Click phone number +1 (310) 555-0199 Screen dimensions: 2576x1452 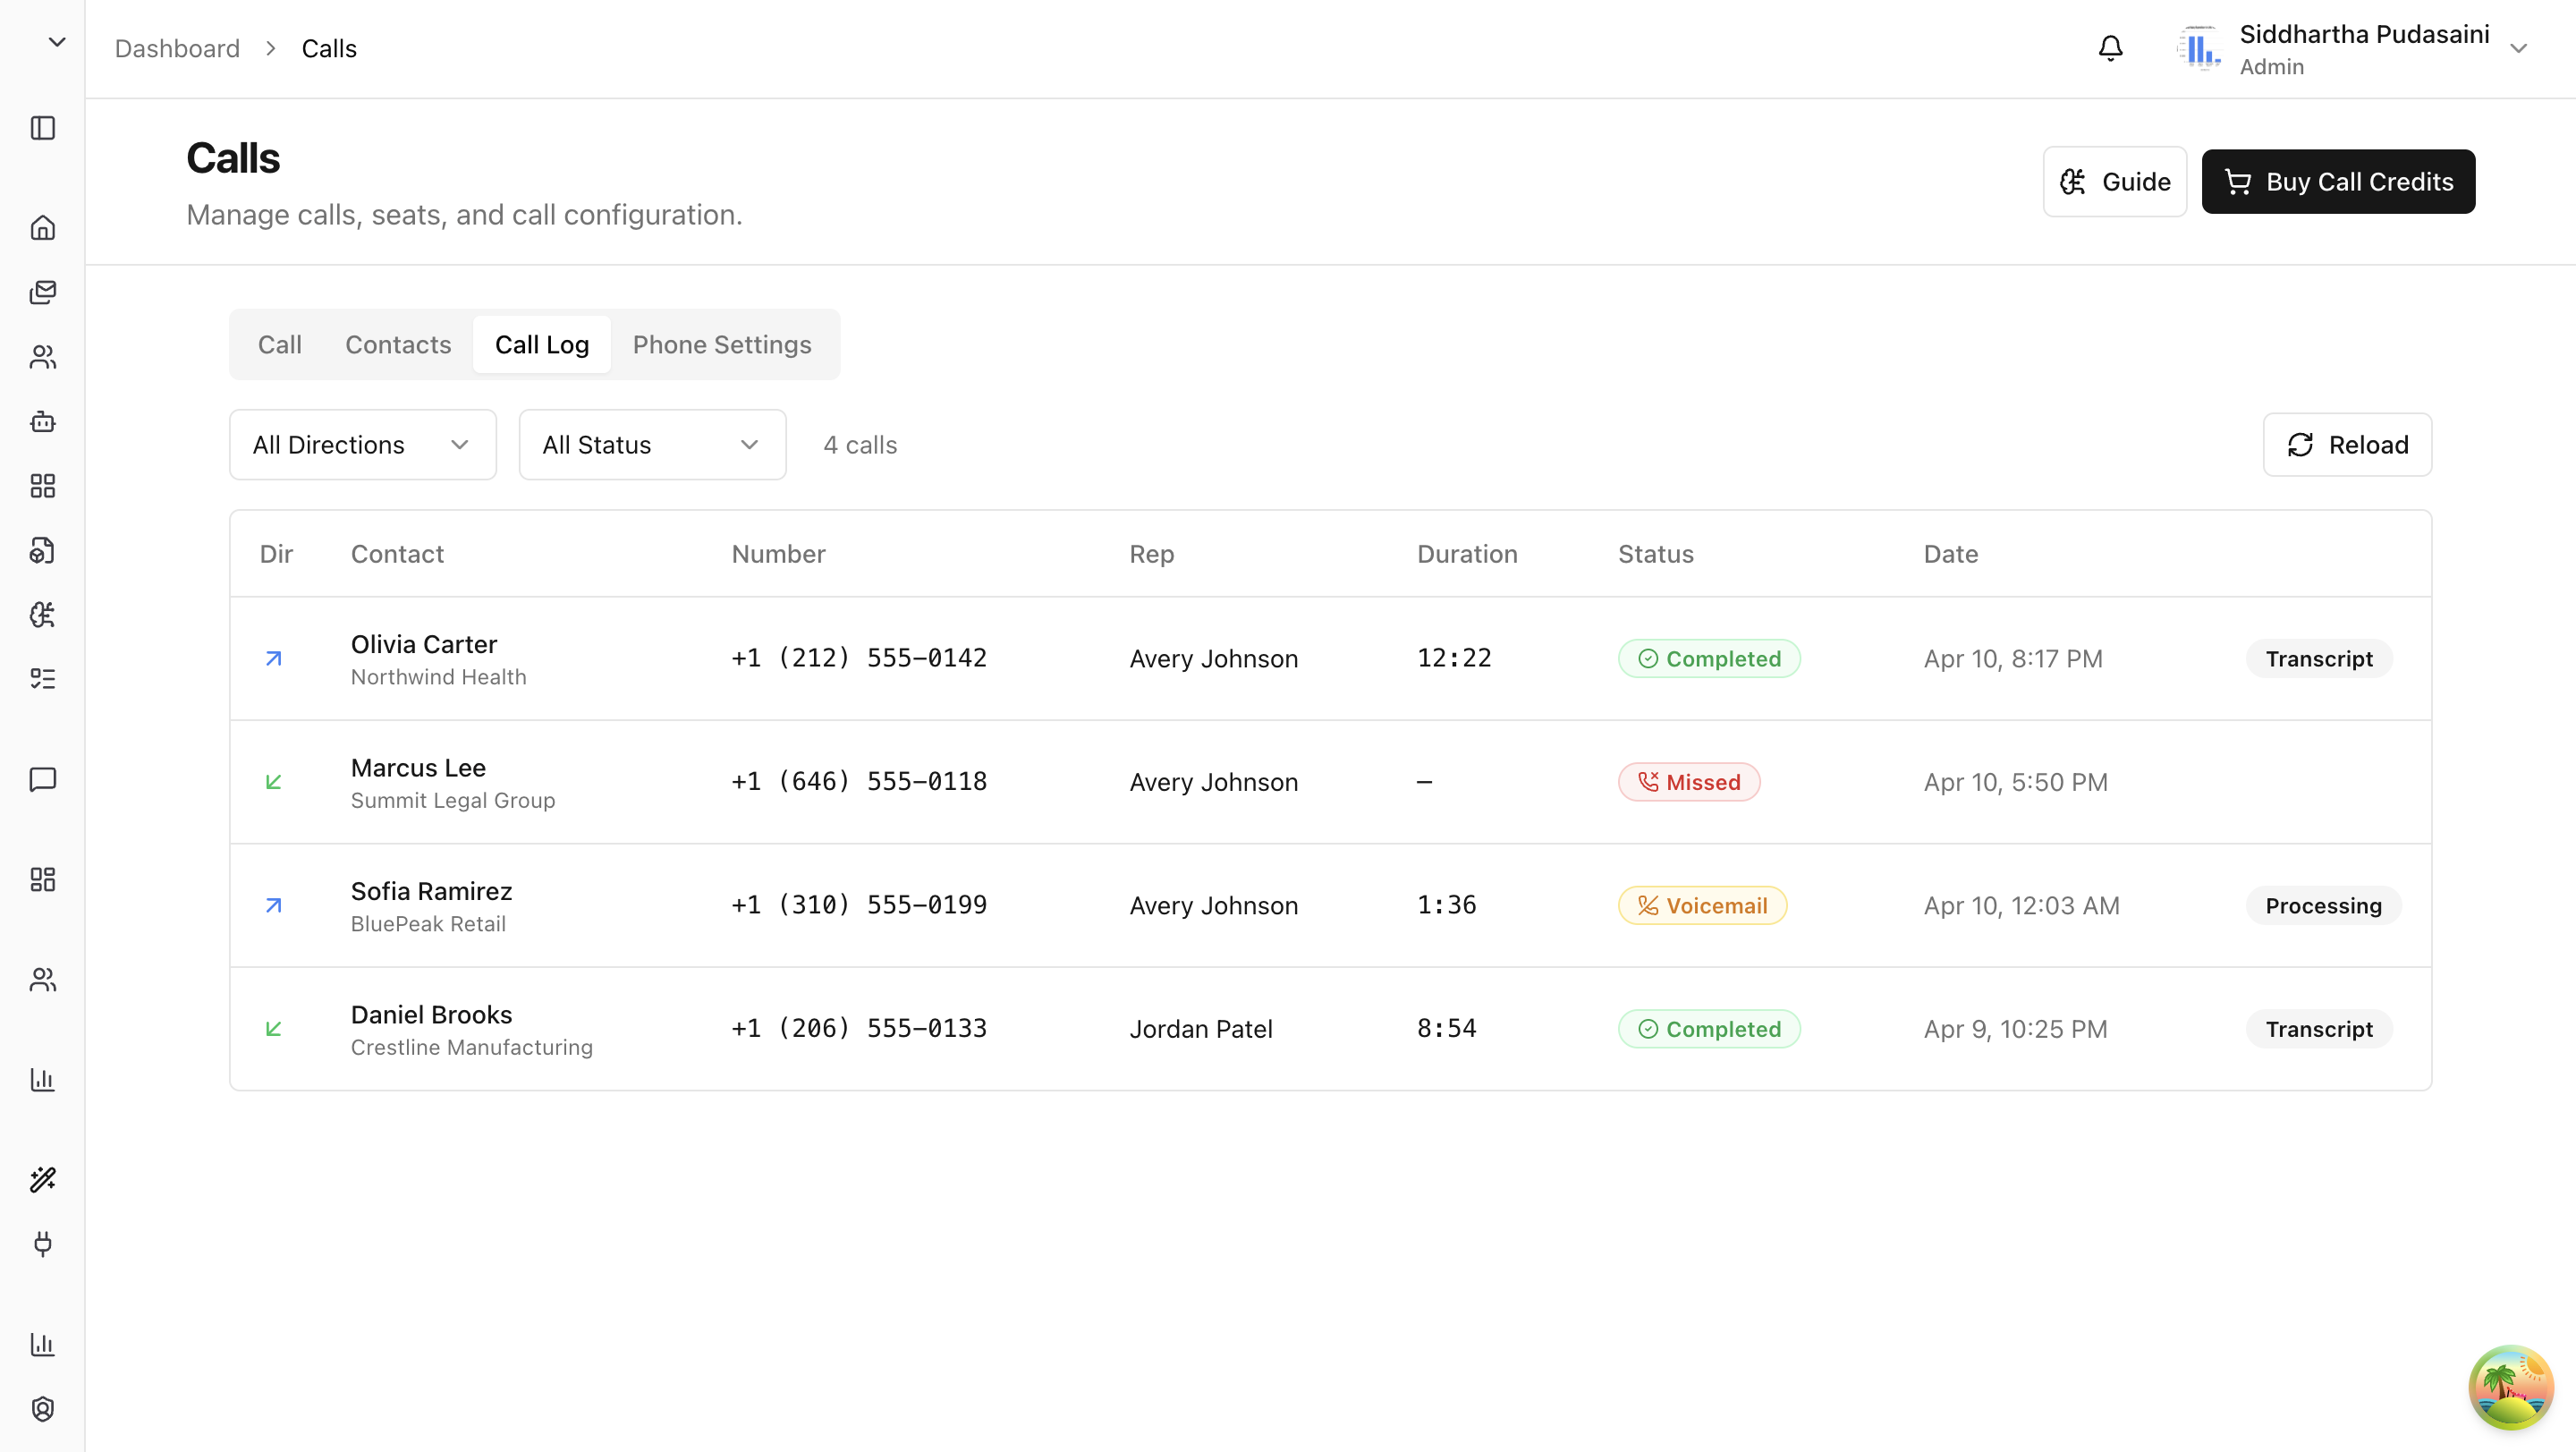coord(859,905)
